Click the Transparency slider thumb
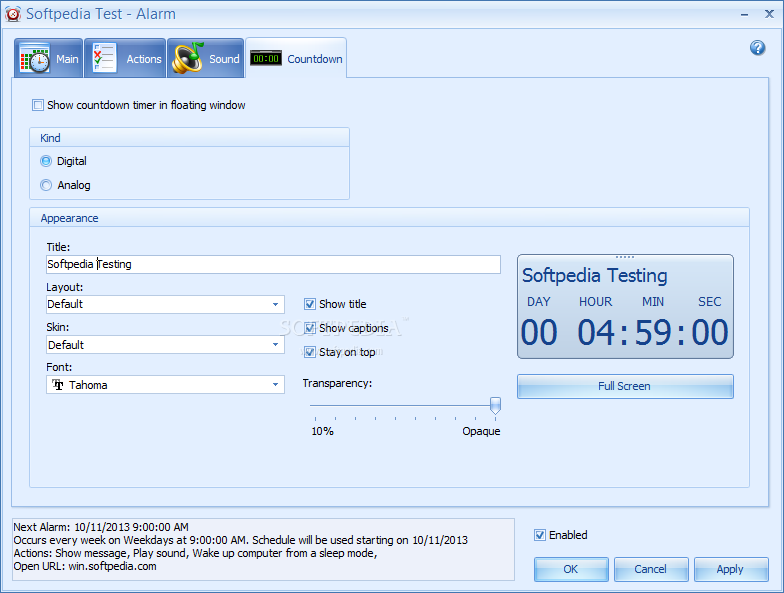784x593 pixels. click(x=495, y=406)
